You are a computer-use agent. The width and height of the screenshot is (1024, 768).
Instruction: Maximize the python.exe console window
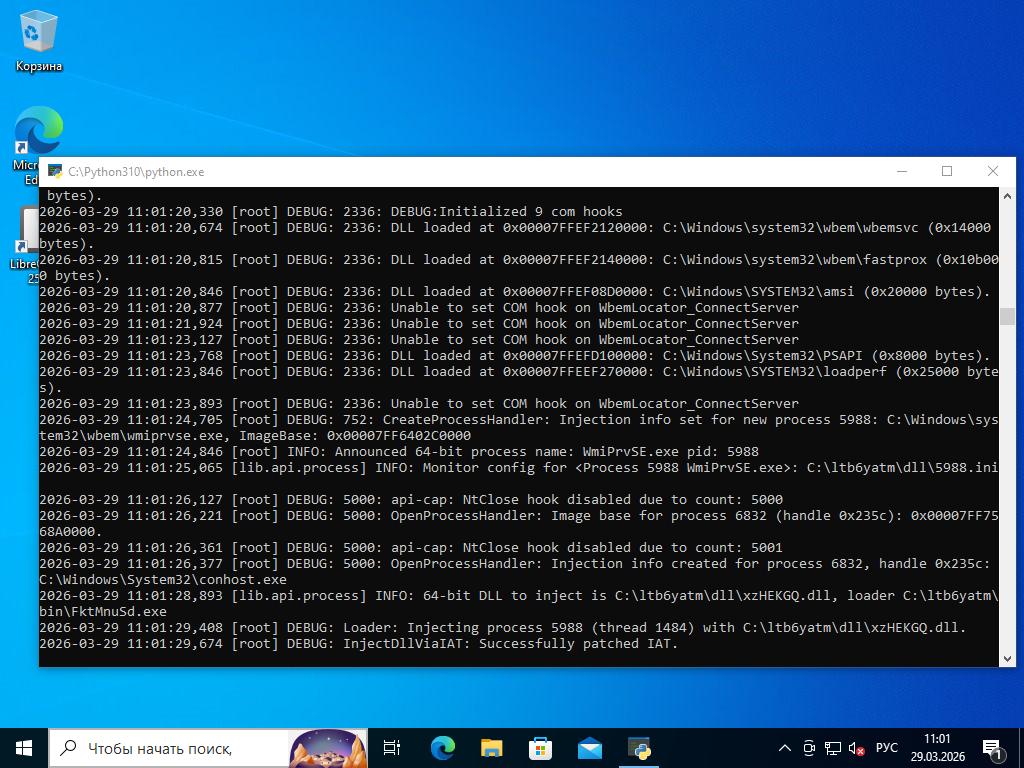[947, 171]
